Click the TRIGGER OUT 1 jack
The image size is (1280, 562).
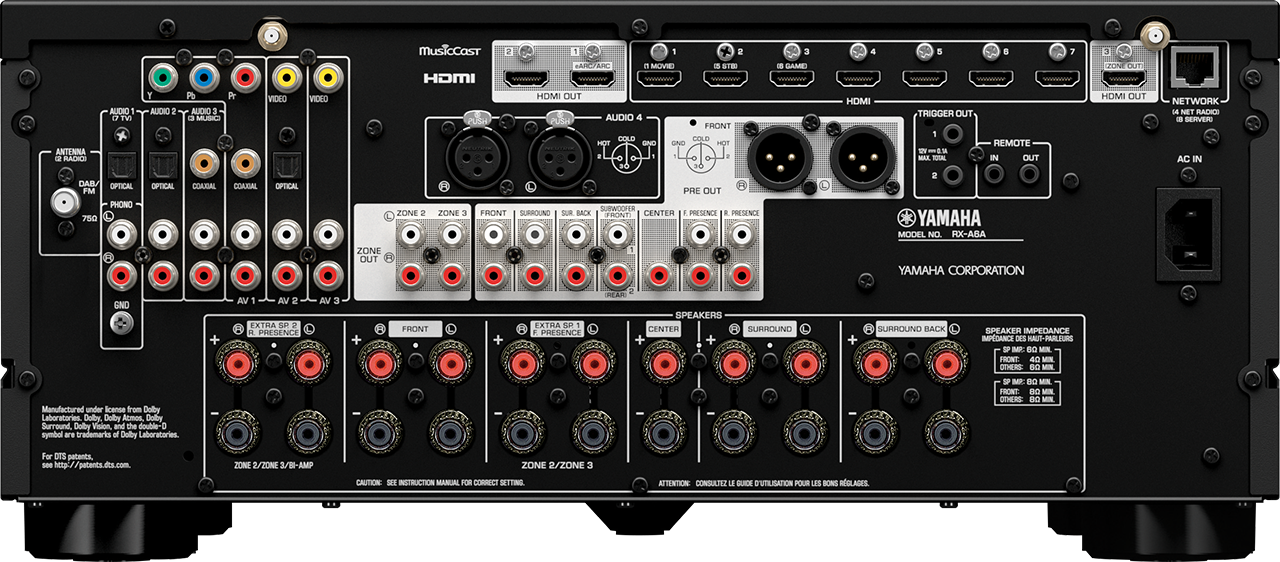coord(953,133)
